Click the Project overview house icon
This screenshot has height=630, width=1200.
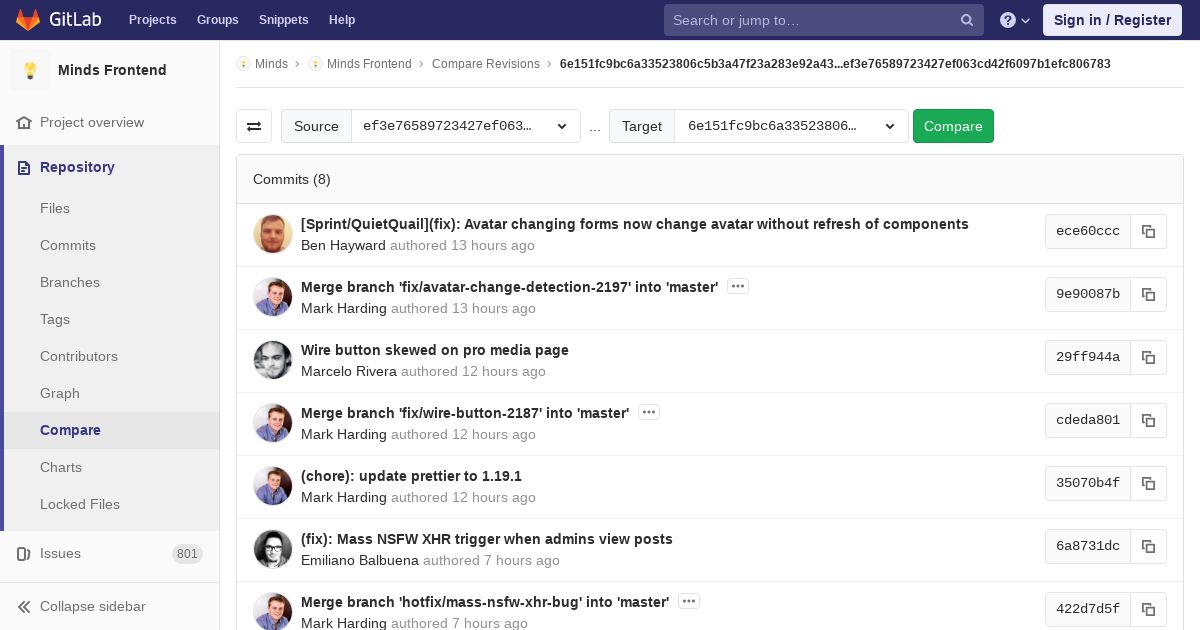click(x=24, y=123)
